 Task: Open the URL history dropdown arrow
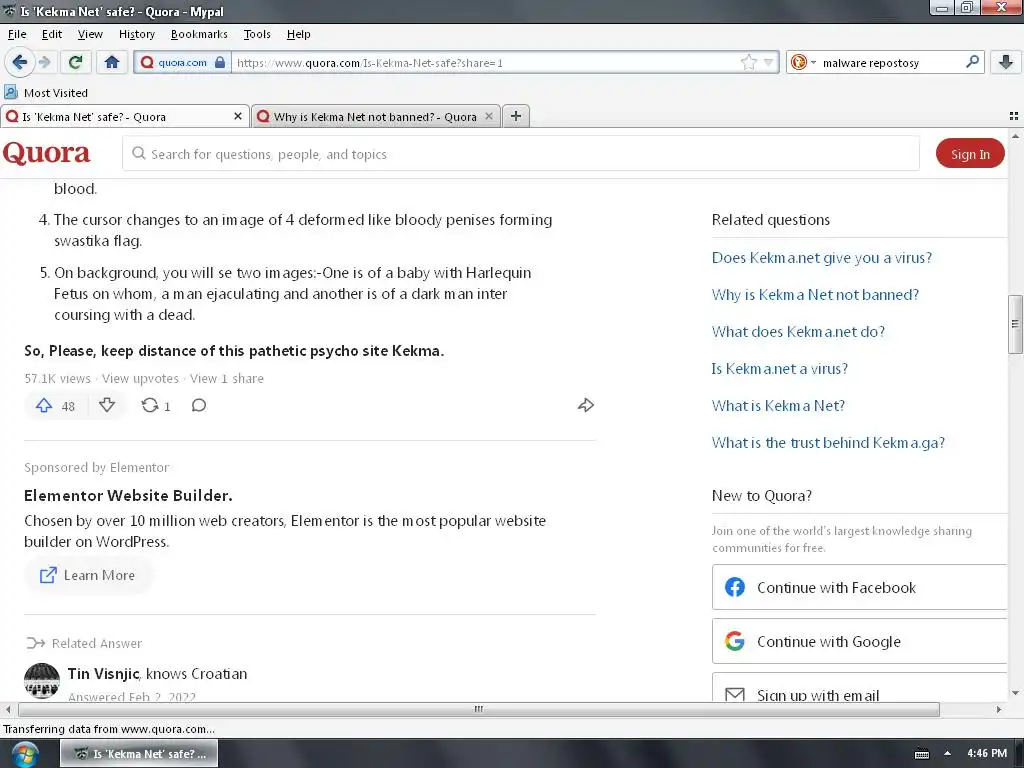click(768, 63)
